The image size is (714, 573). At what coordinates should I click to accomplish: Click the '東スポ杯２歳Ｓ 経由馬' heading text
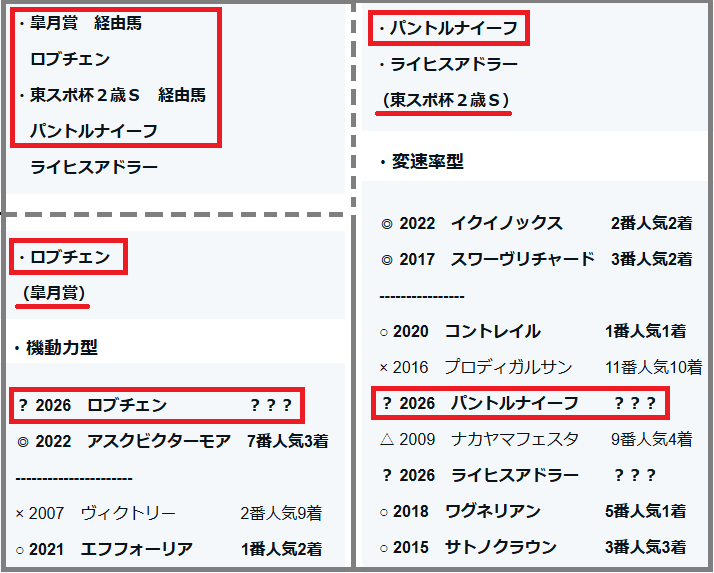point(117,95)
